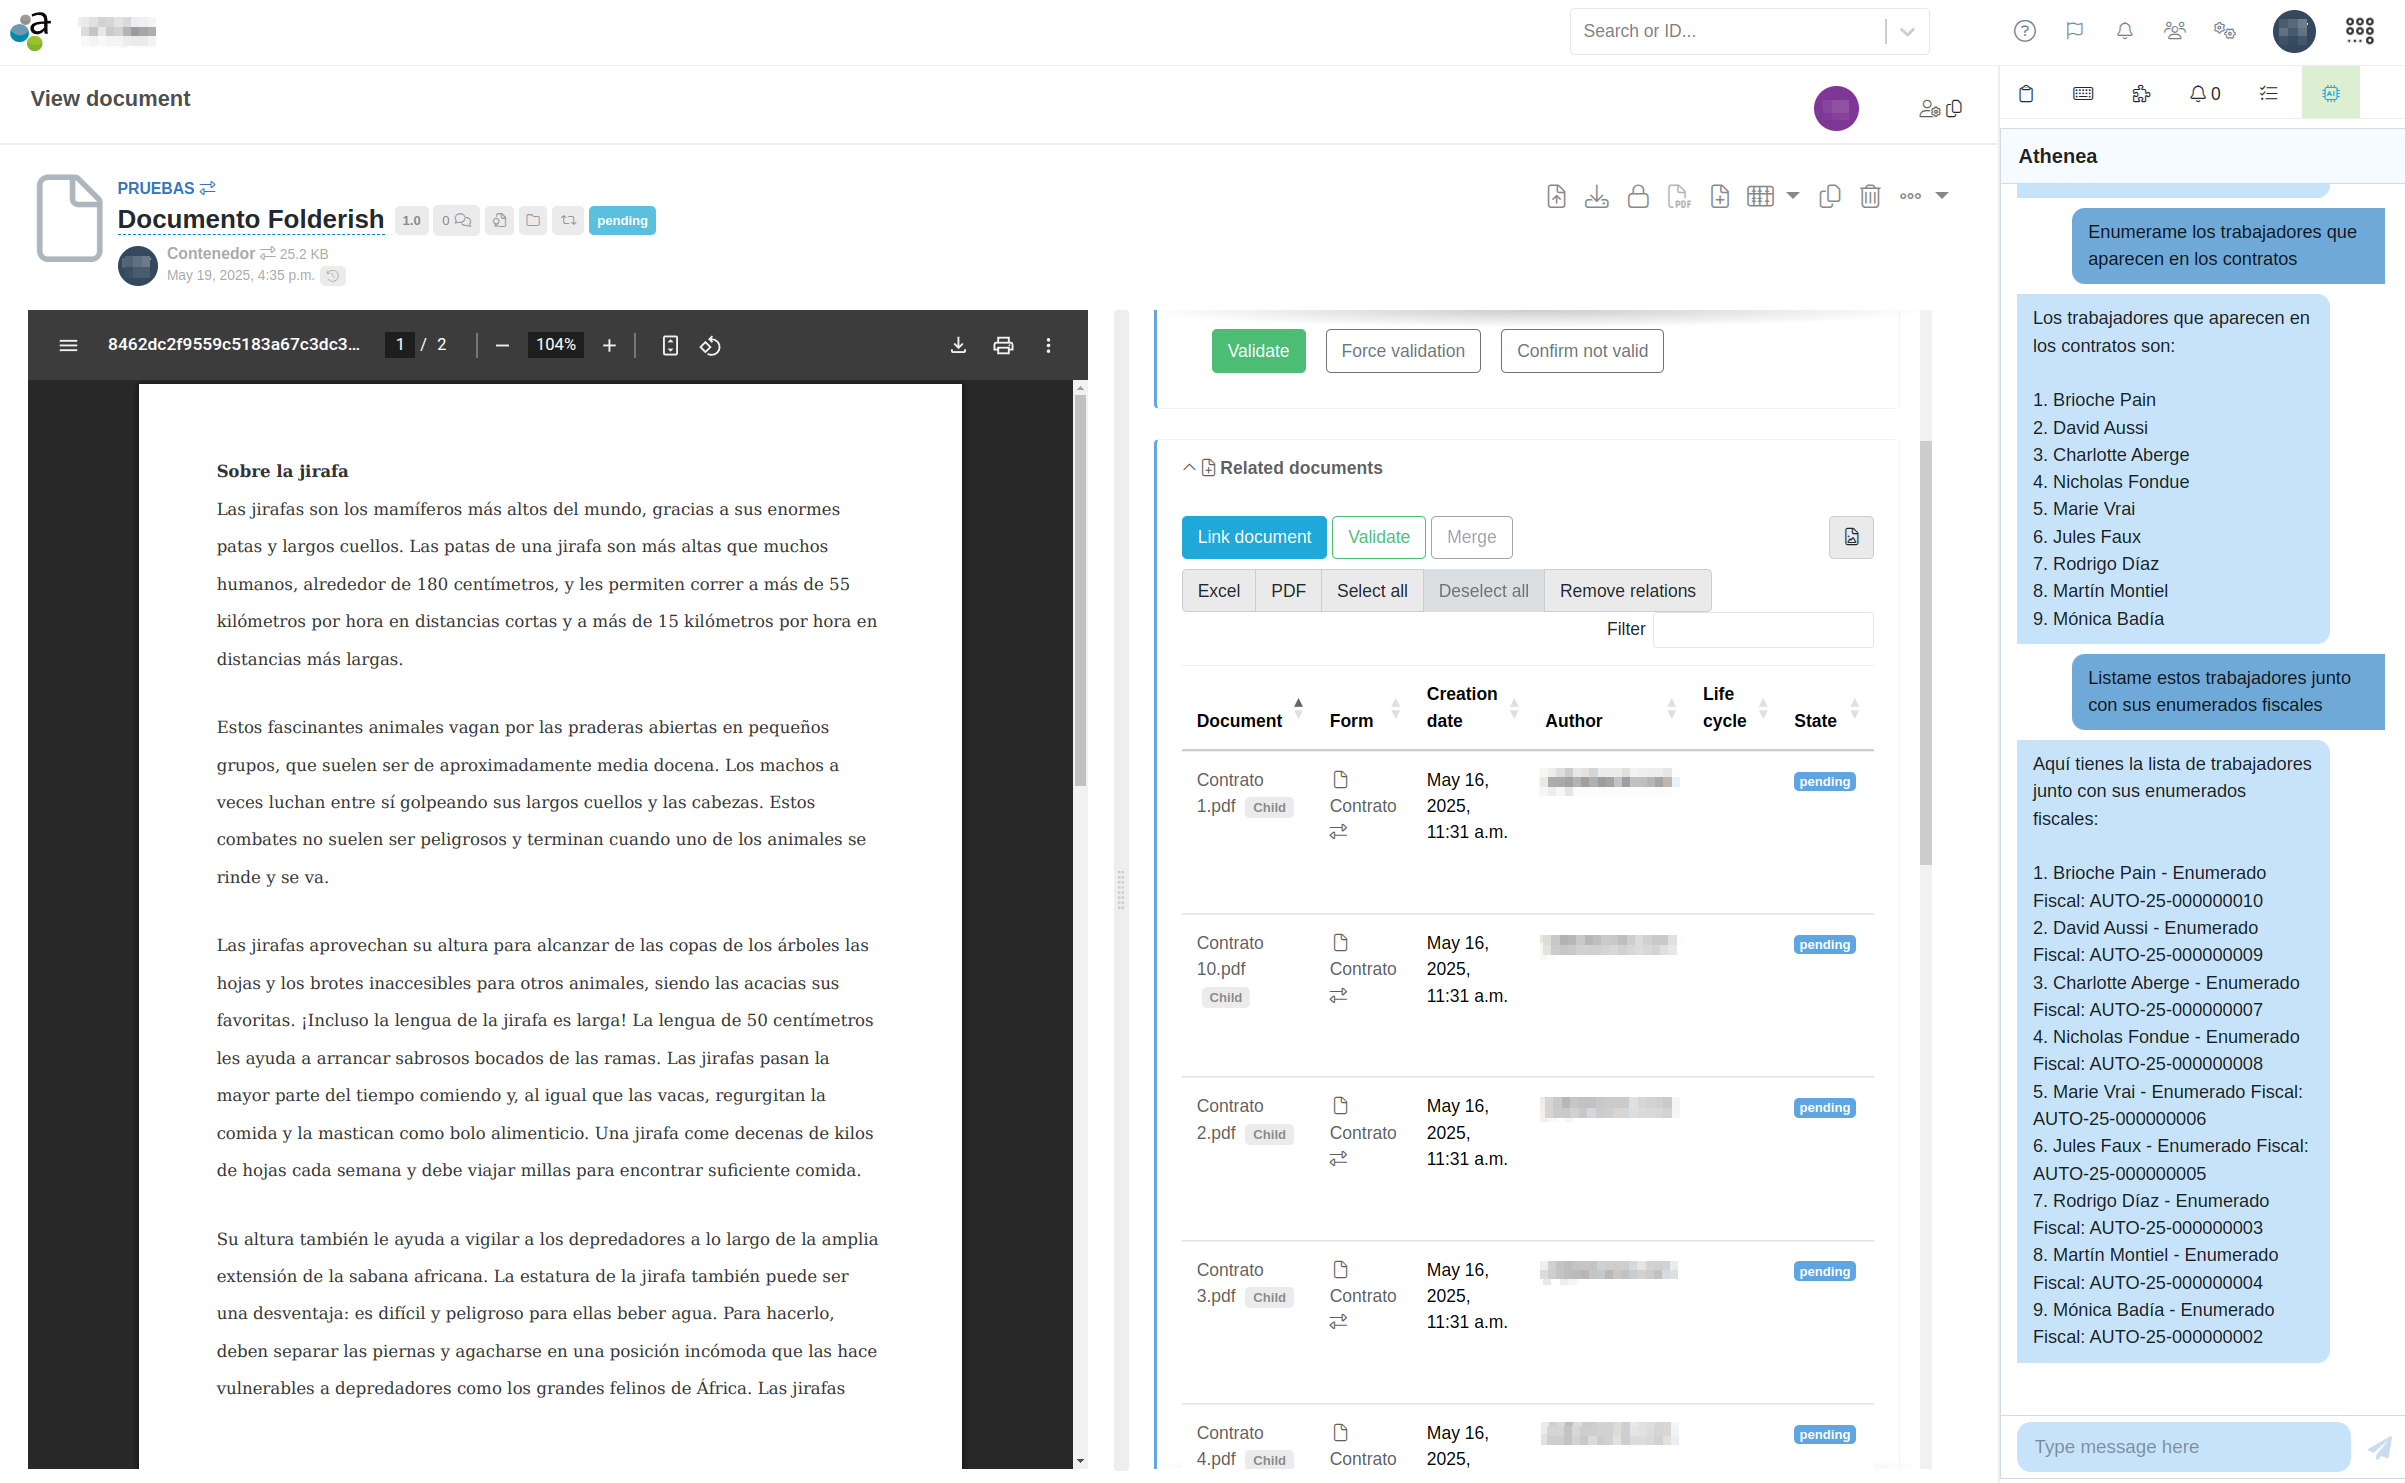Image resolution: width=2405 pixels, height=1483 pixels.
Task: Toggle the PDF viewer sidebar menu
Action: pos(68,346)
